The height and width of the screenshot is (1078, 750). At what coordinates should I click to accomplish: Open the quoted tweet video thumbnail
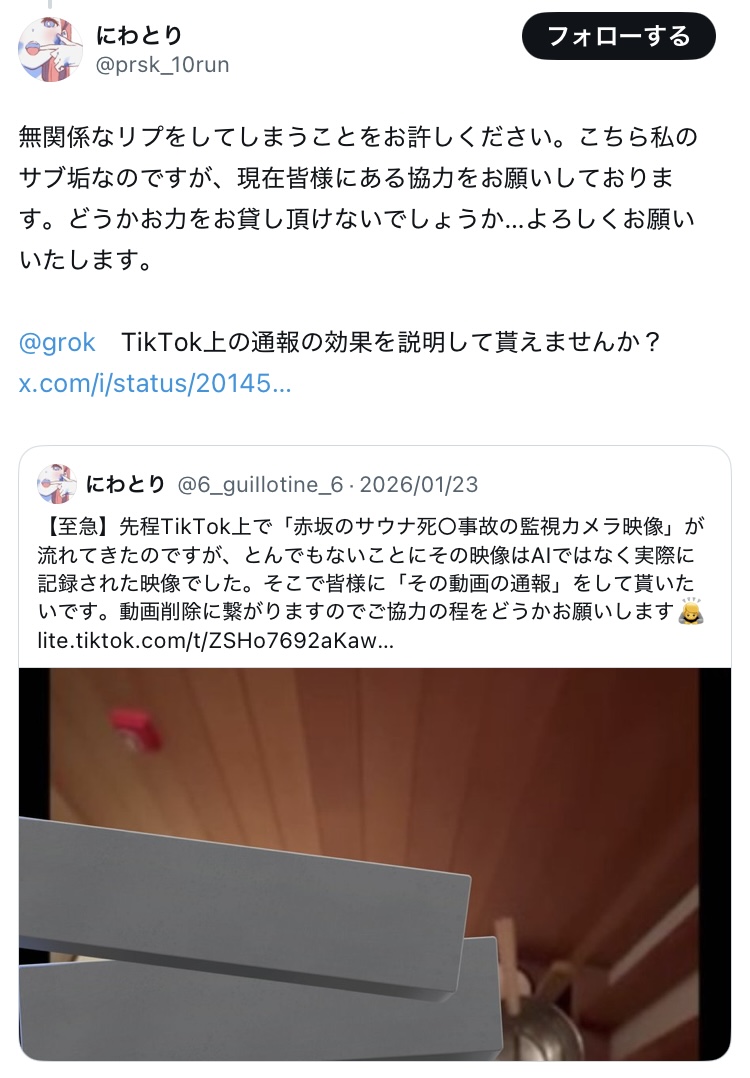(x=375, y=864)
